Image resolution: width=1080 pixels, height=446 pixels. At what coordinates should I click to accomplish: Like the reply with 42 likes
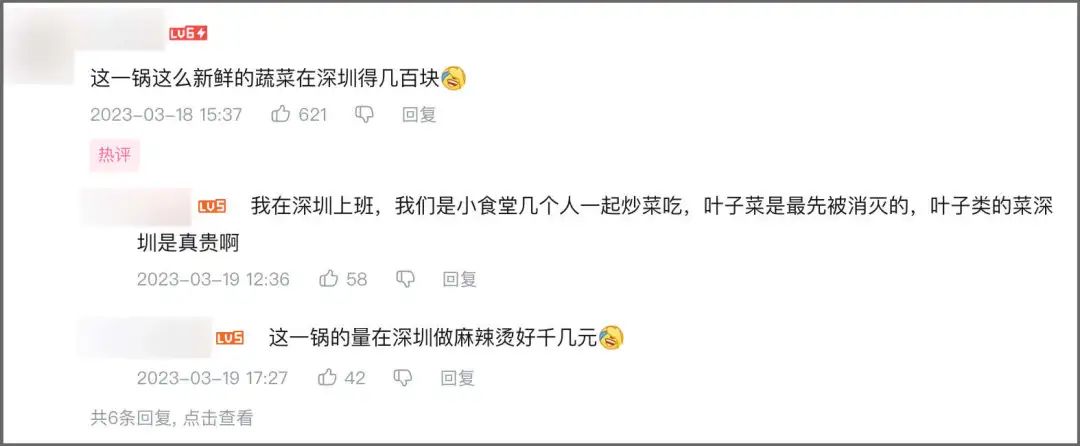(x=327, y=377)
